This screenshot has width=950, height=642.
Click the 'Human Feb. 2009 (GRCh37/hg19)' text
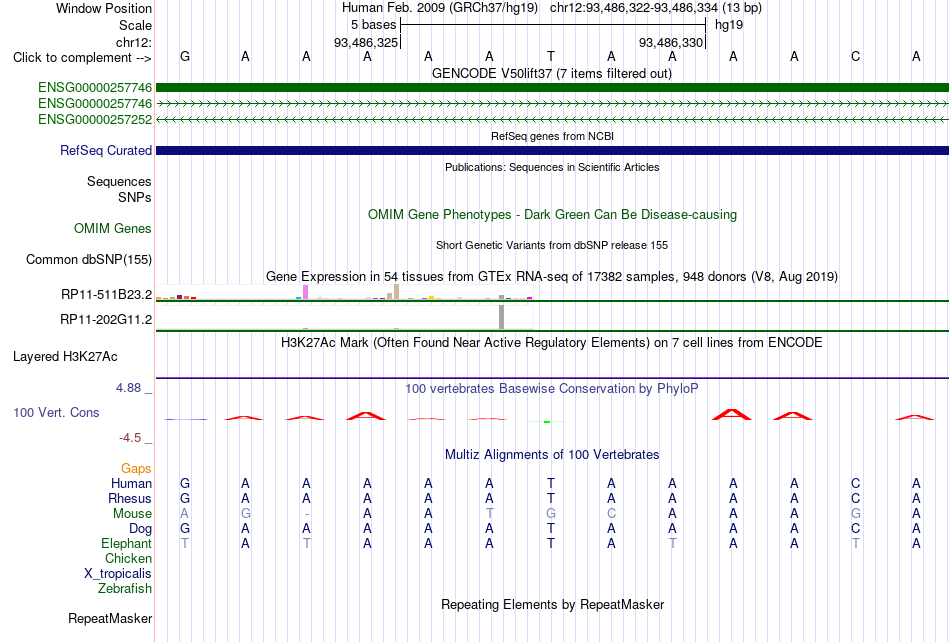440,8
